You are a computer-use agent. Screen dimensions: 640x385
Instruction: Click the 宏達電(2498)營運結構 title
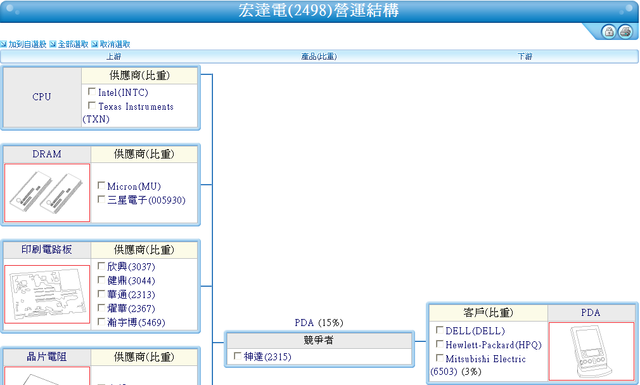(318, 10)
